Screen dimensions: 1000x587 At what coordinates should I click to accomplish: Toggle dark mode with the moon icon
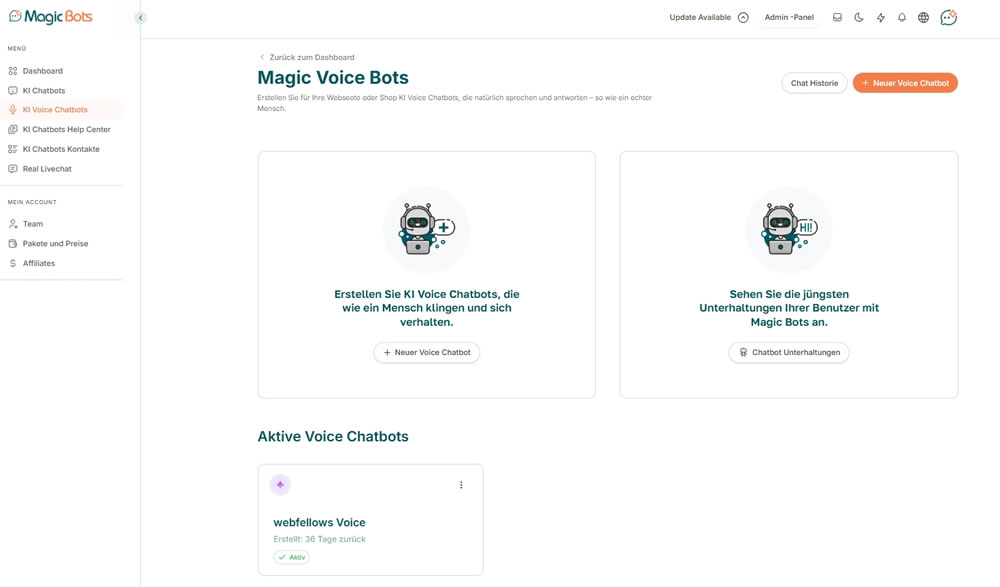pos(859,18)
